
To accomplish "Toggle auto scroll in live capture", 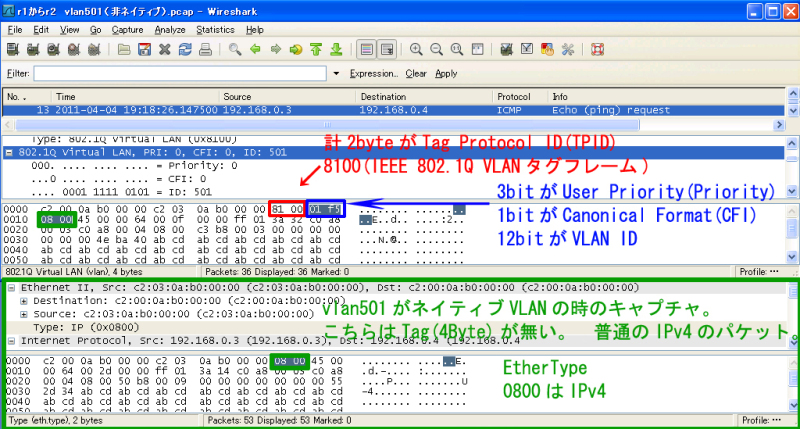I will click(387, 49).
